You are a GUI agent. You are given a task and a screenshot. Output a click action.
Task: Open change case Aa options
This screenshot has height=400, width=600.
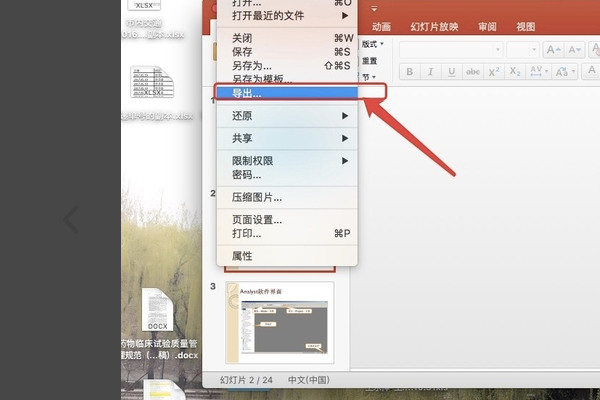click(x=565, y=72)
